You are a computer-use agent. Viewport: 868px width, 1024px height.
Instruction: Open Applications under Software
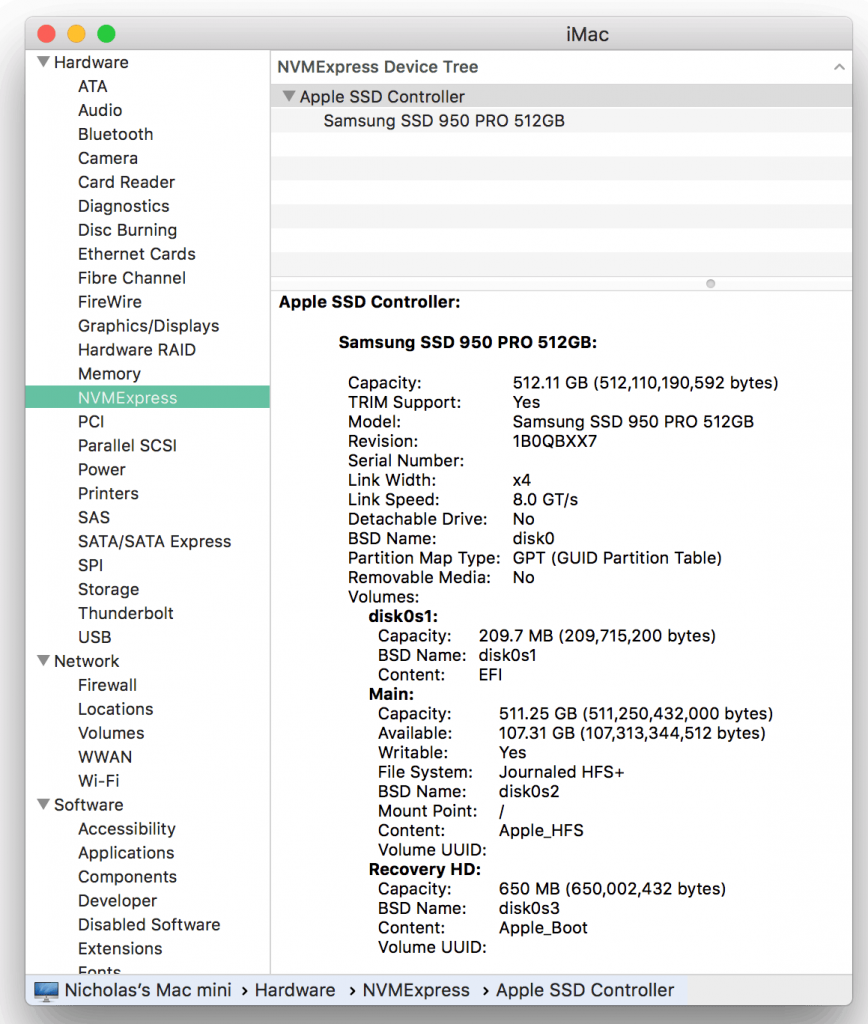click(126, 853)
